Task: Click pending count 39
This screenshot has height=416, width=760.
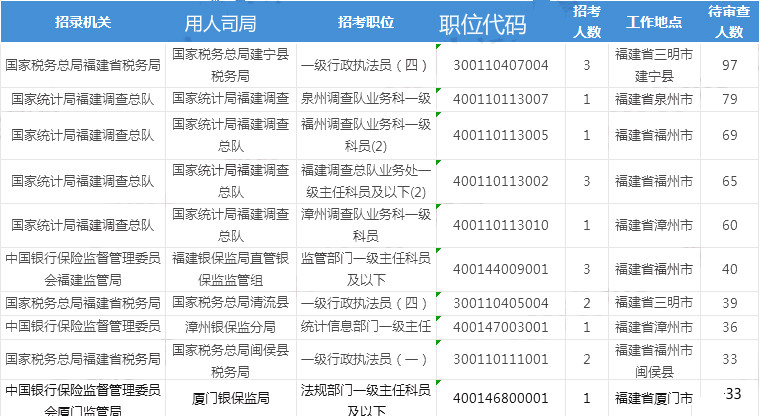Action: pos(729,304)
